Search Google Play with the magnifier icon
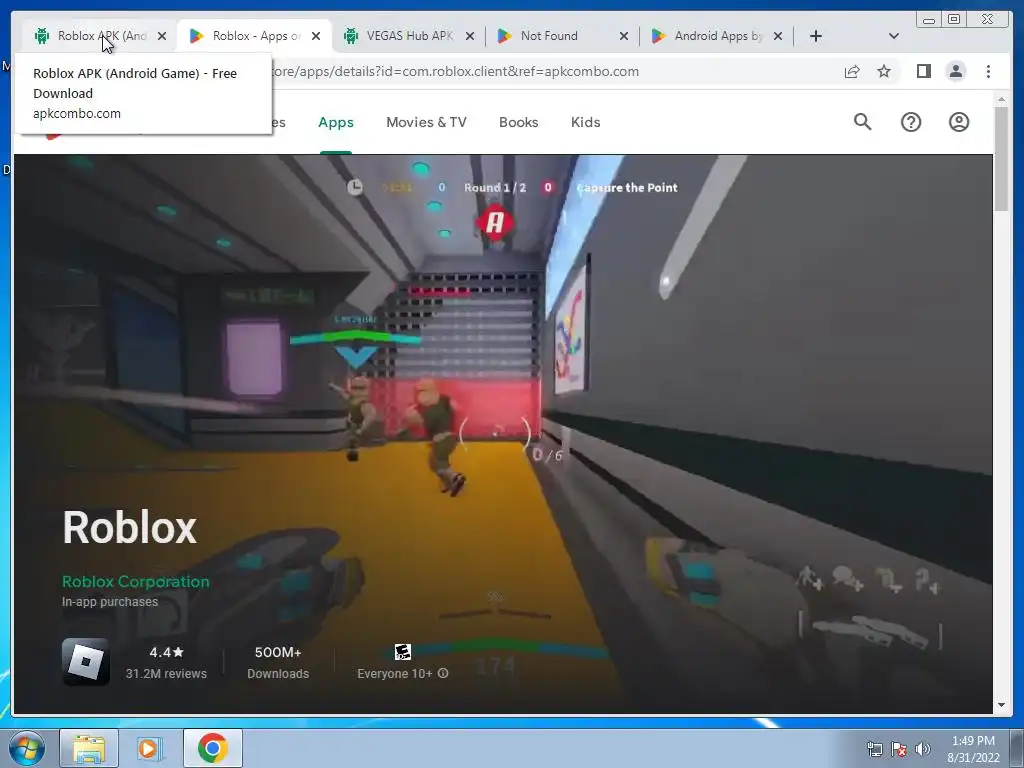 (x=863, y=121)
